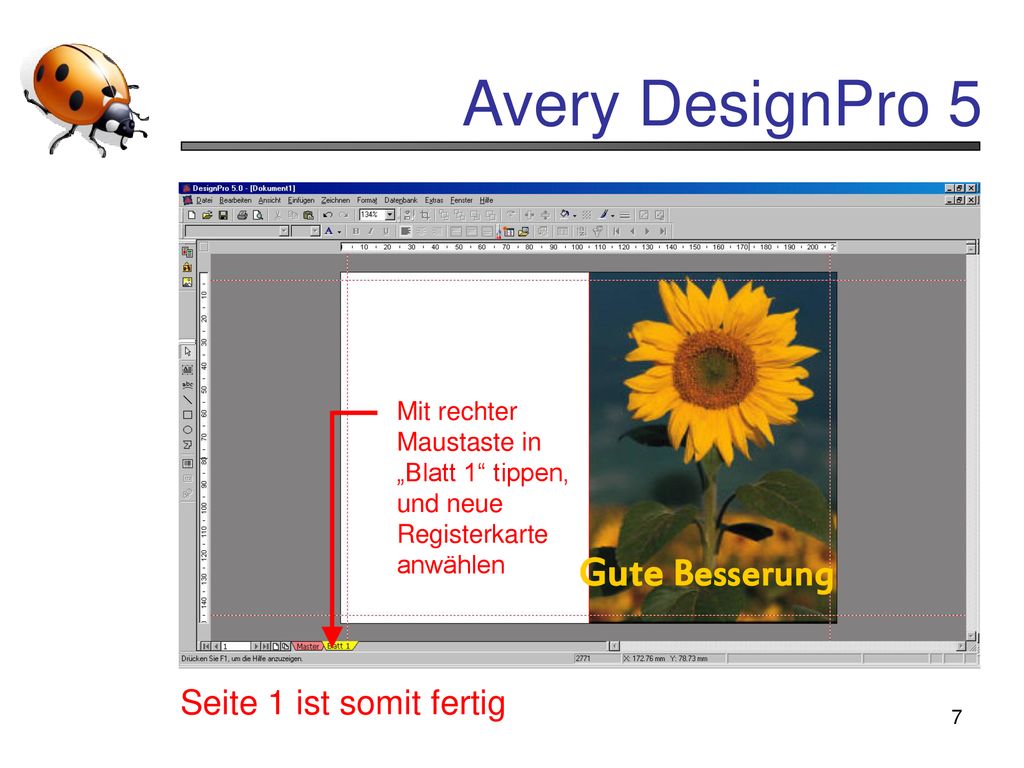Image resolution: width=1024 pixels, height=768 pixels.
Task: Click the vertical scrollbar down arrow
Action: [x=971, y=635]
